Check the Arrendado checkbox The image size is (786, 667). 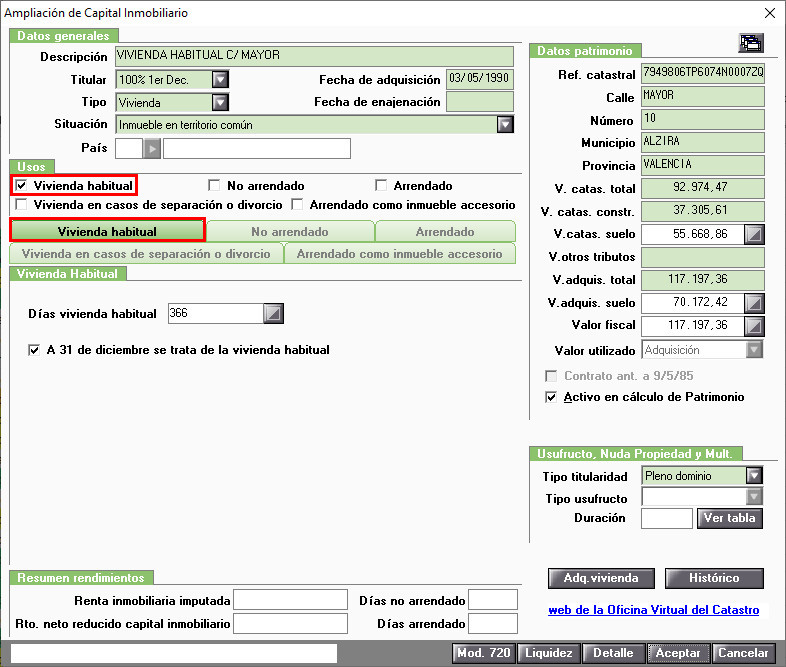(x=381, y=186)
